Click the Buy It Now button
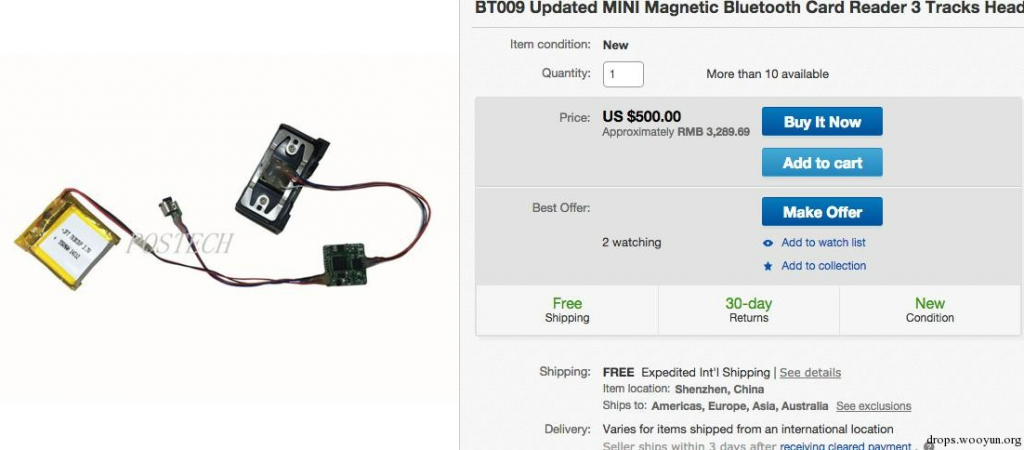Image resolution: width=1024 pixels, height=450 pixels. tap(822, 121)
